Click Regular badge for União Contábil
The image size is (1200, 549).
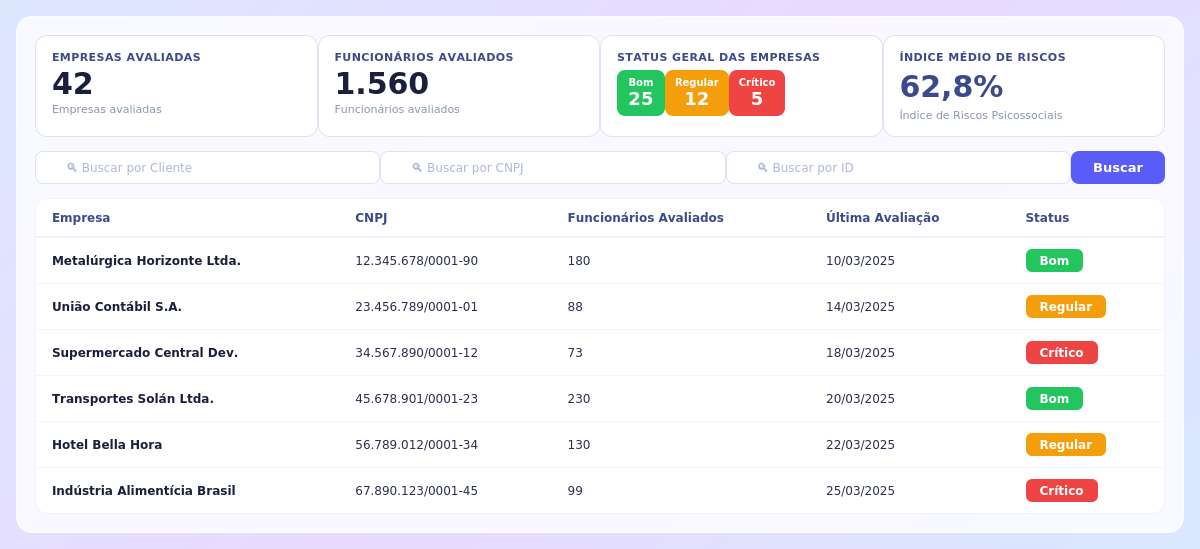[x=1066, y=307]
